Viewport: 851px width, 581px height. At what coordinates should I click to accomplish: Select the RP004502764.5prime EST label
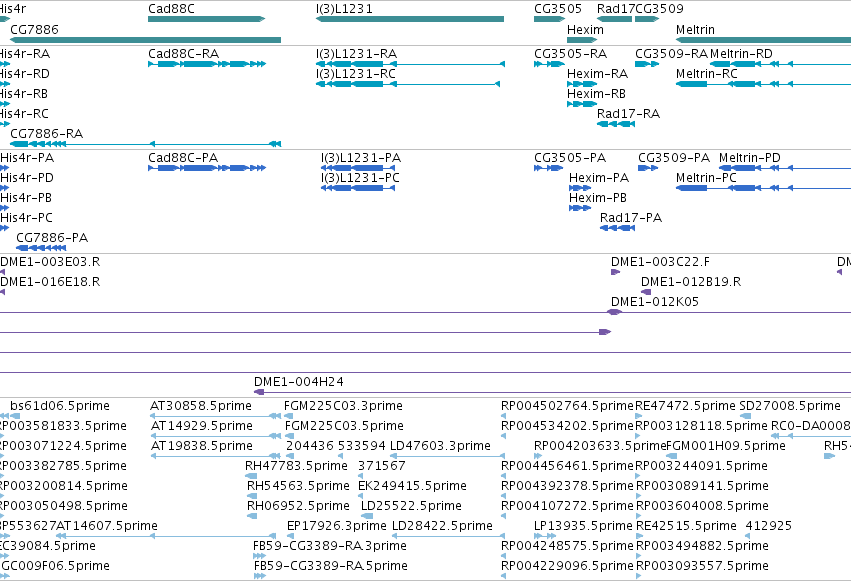[567, 406]
